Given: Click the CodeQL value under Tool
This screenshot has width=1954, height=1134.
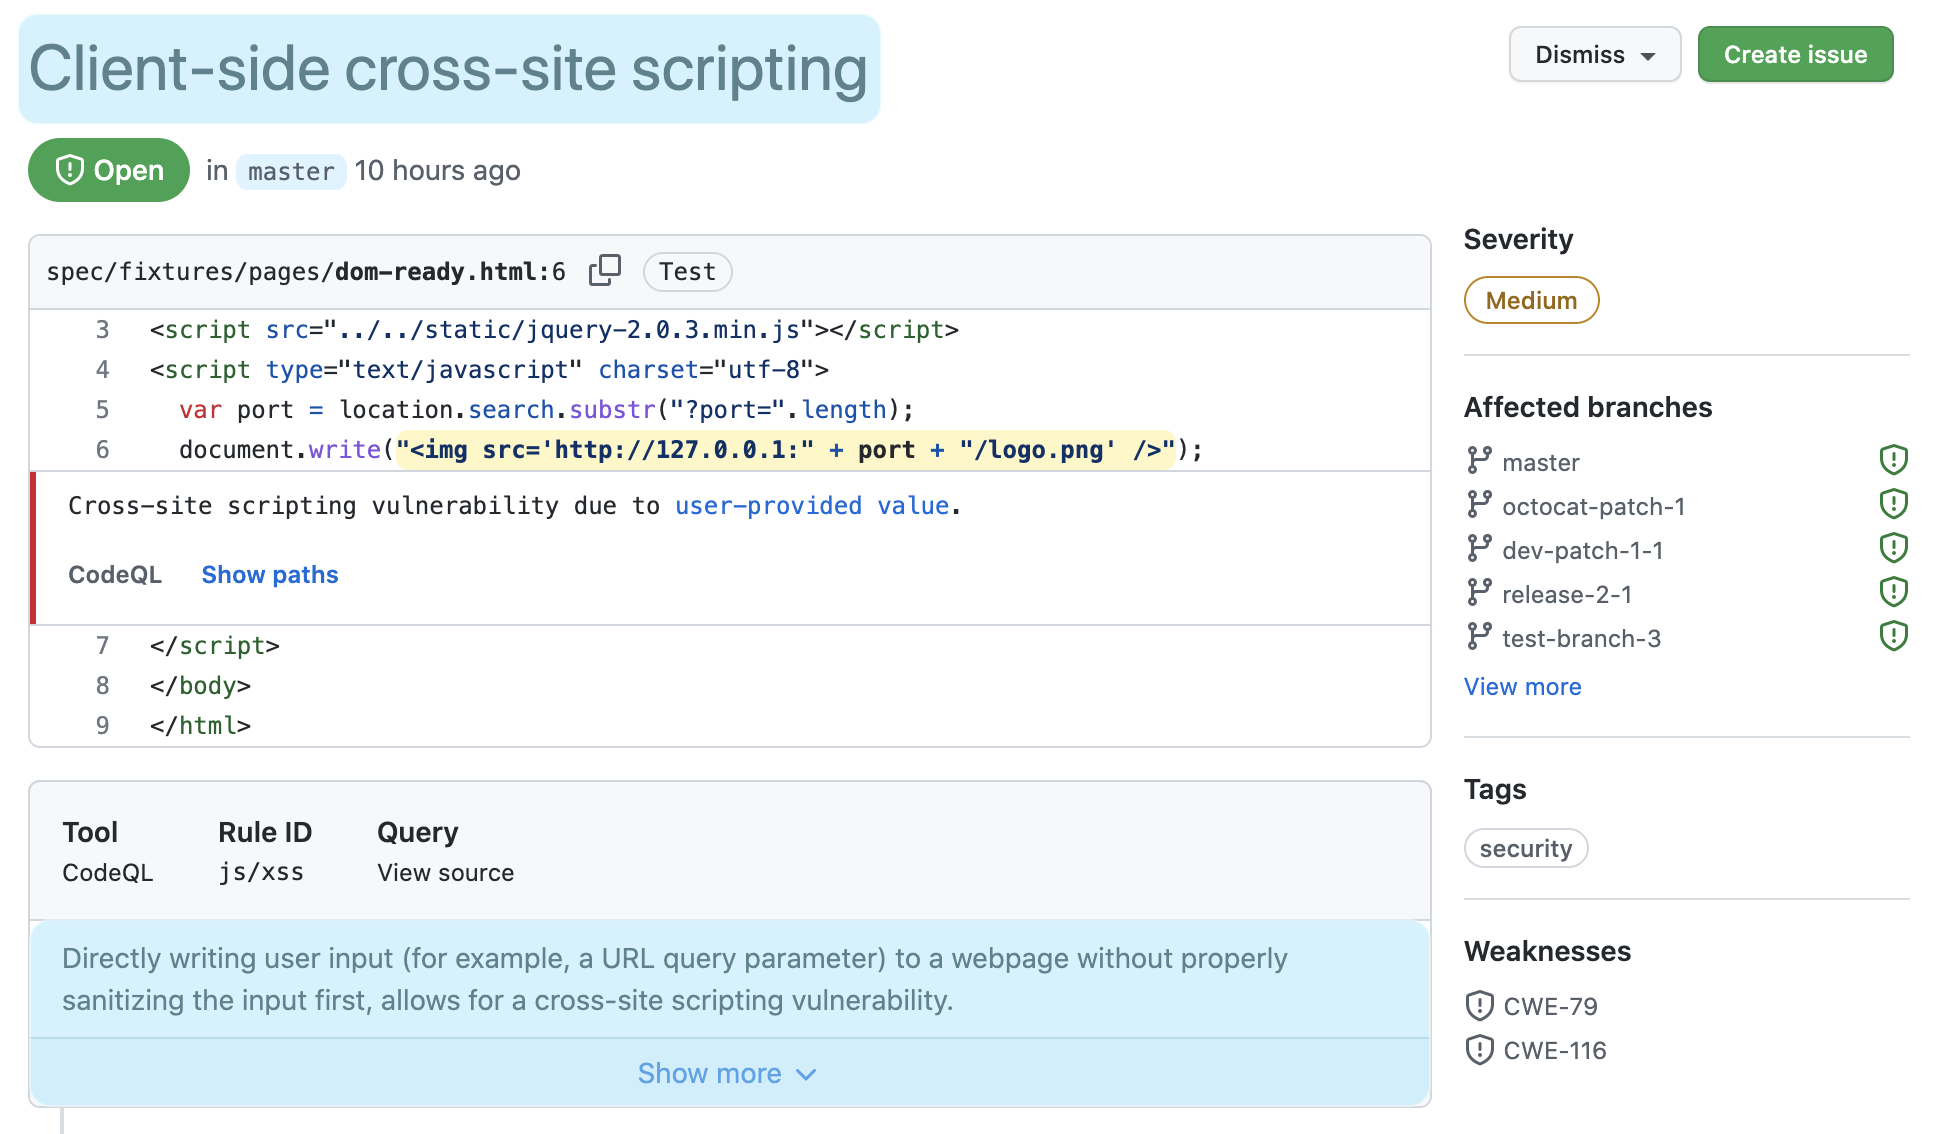Looking at the screenshot, I should click(108, 873).
